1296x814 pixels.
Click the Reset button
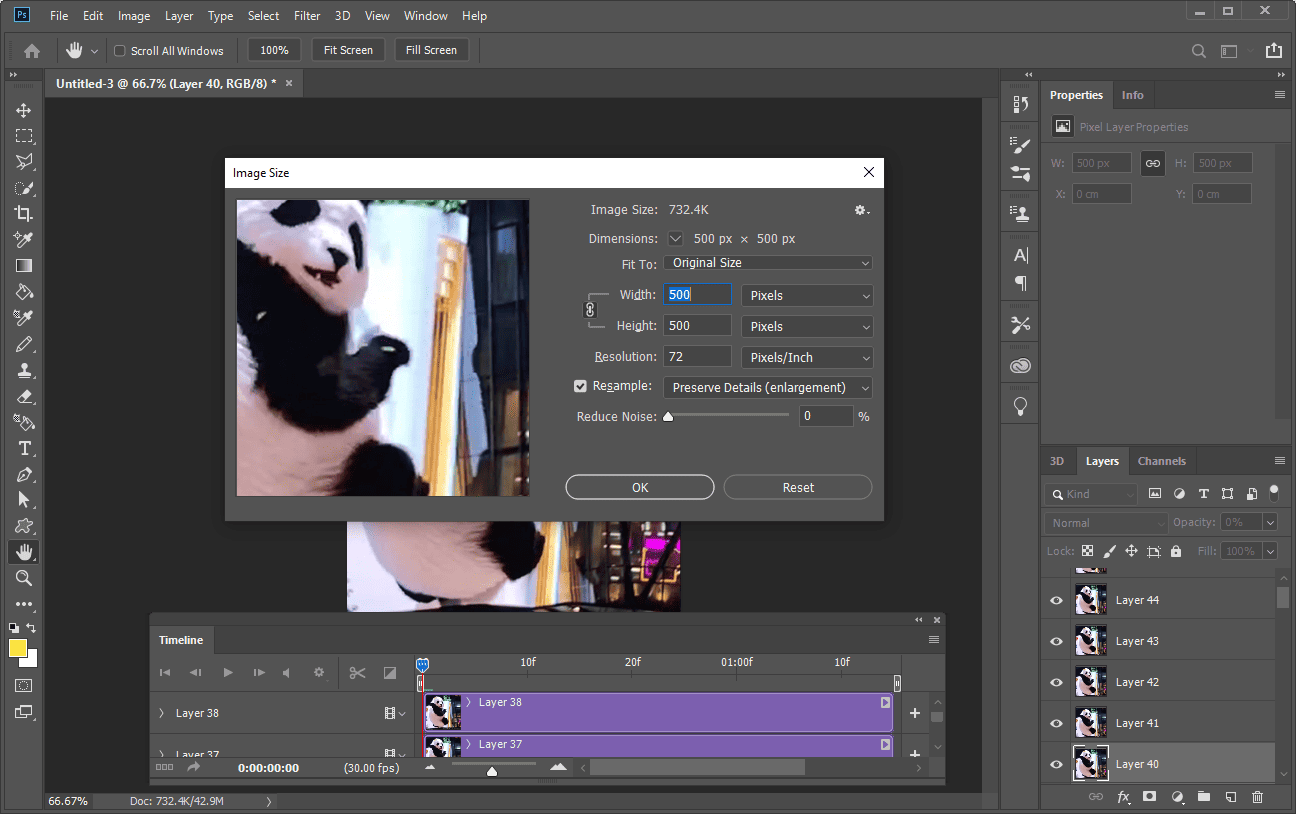(x=798, y=487)
